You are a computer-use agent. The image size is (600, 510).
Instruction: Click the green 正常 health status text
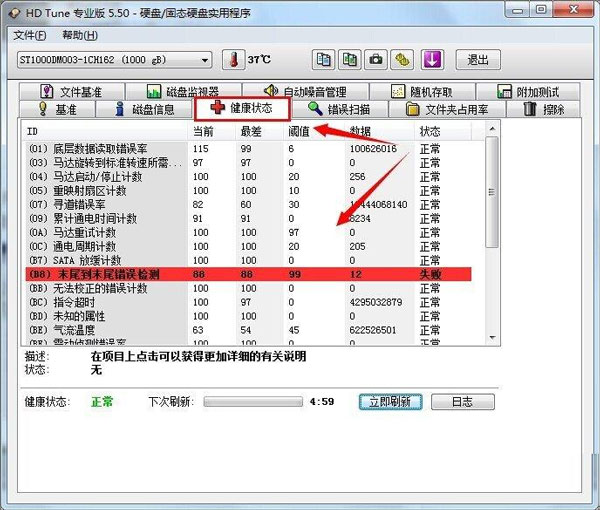coord(102,402)
